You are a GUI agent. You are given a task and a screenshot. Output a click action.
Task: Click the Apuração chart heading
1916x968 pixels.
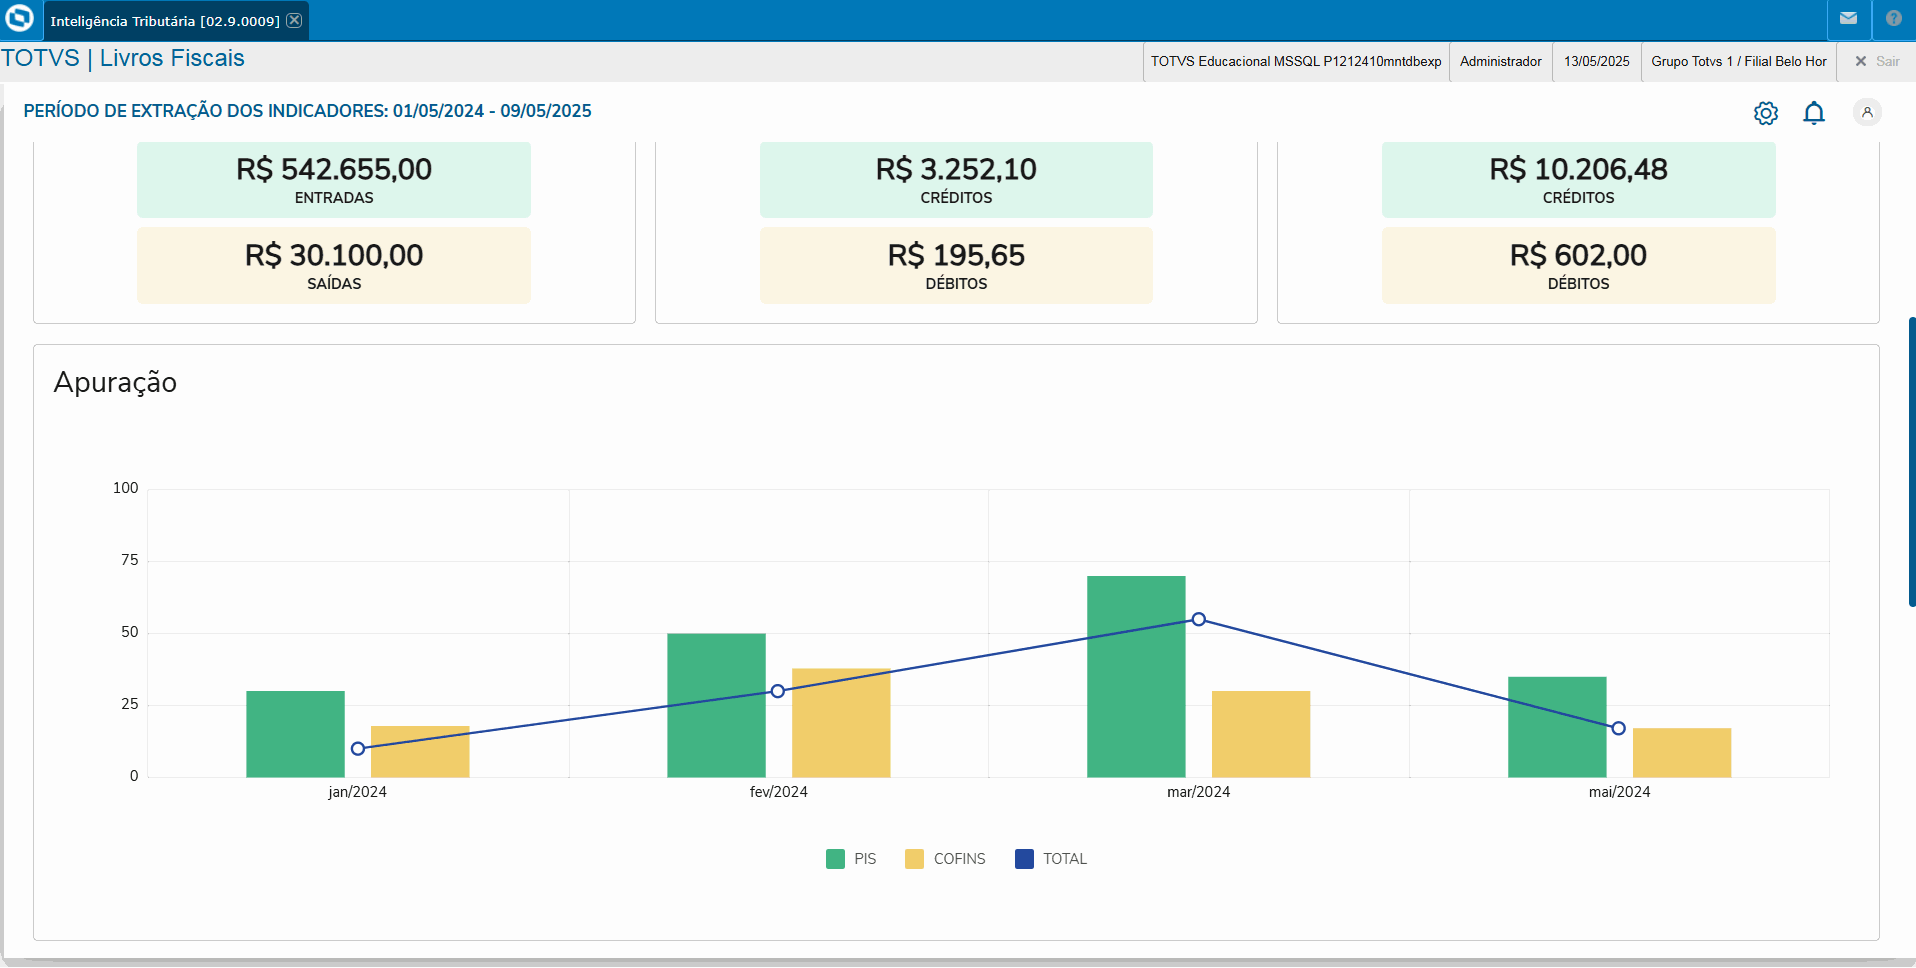[115, 383]
